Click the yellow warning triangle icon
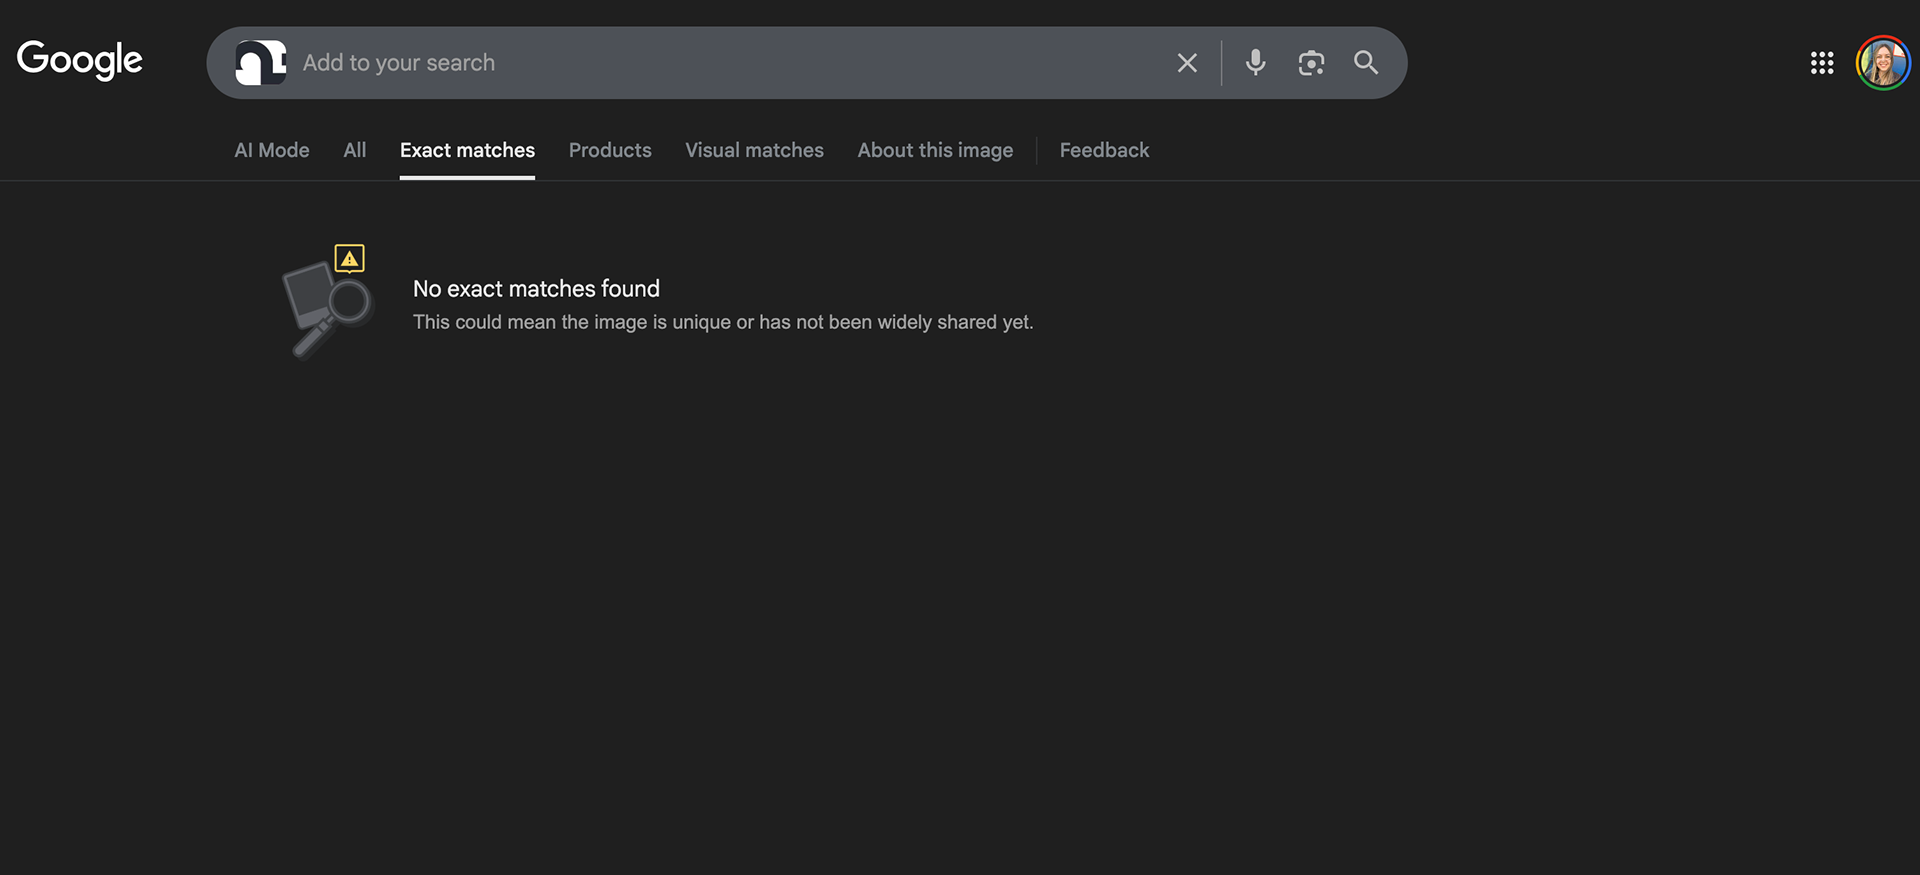1920x875 pixels. tap(349, 259)
